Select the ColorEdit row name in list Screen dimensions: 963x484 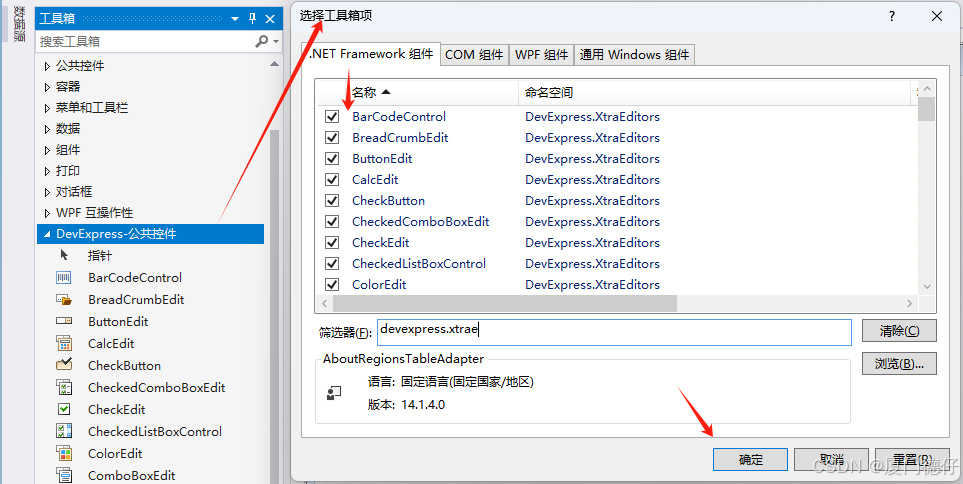379,284
